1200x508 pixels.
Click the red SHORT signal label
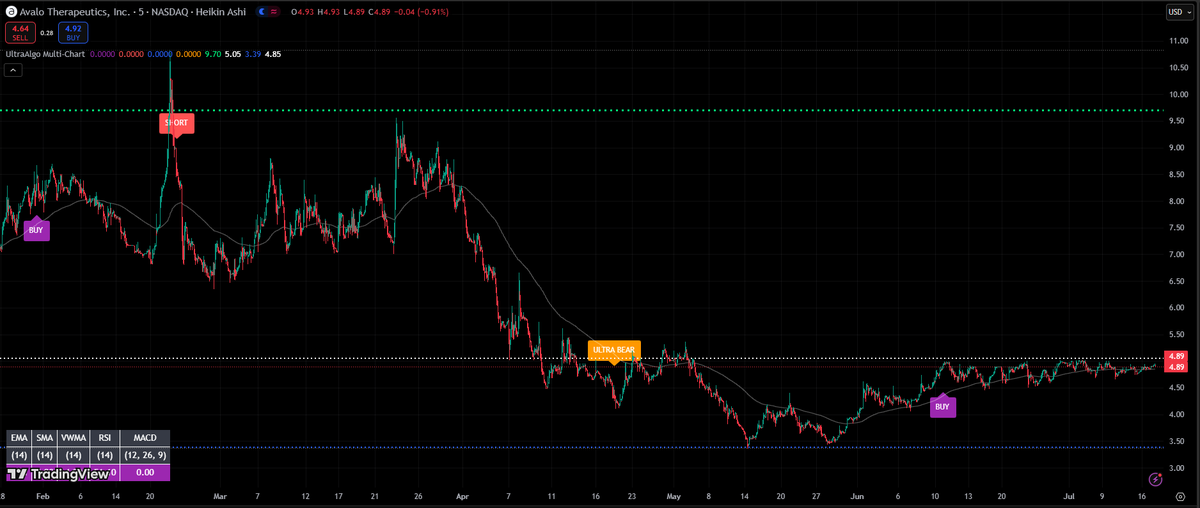pyautogui.click(x=176, y=123)
